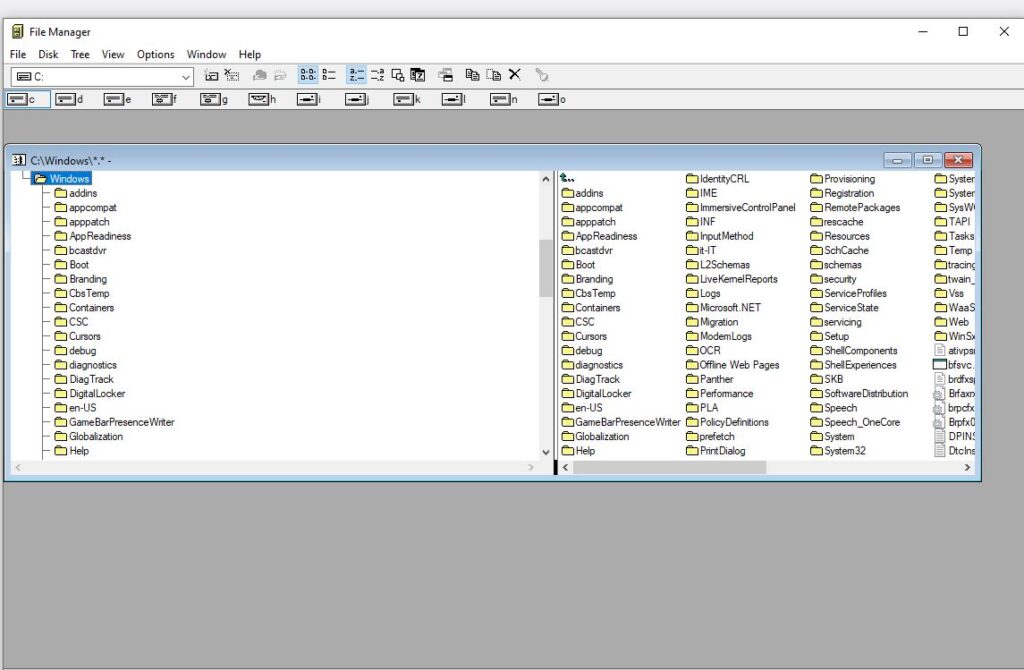Viewport: 1024px width, 670px height.
Task: Sort files by size via toolbar
Action: [x=398, y=76]
